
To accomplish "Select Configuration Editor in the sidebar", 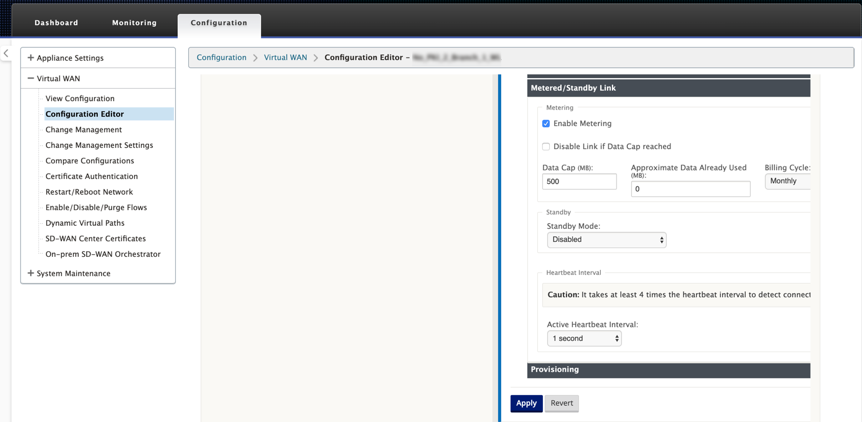I will [x=109, y=114].
